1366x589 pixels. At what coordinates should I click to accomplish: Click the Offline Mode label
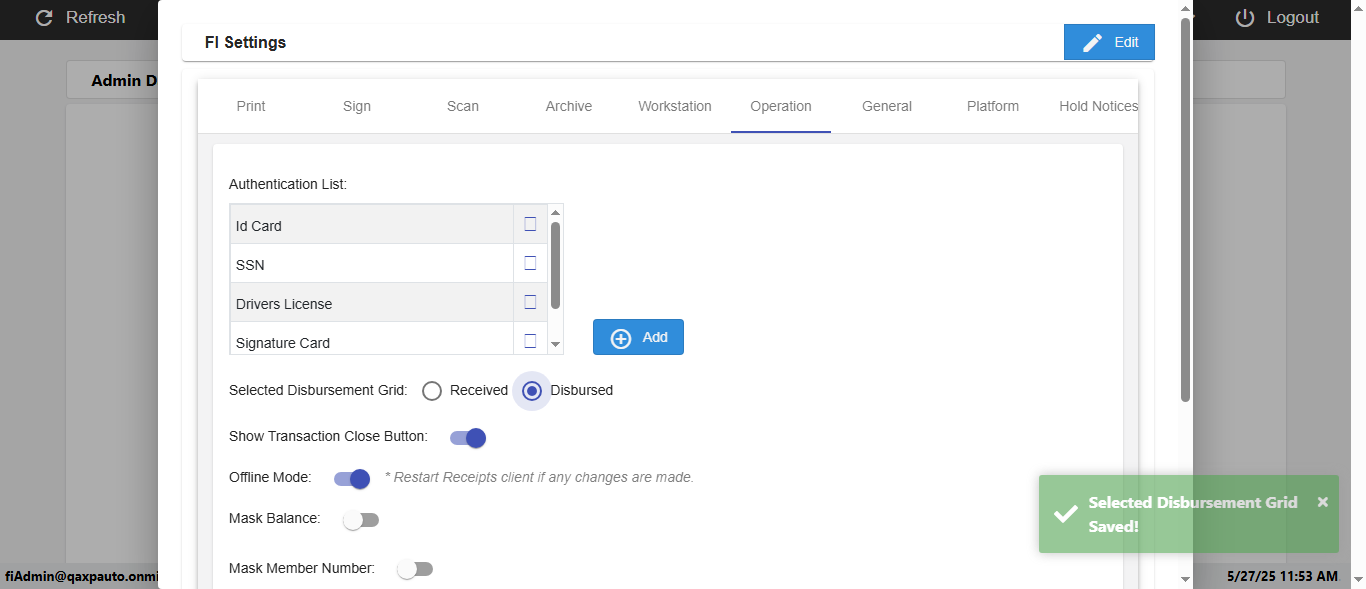[270, 477]
